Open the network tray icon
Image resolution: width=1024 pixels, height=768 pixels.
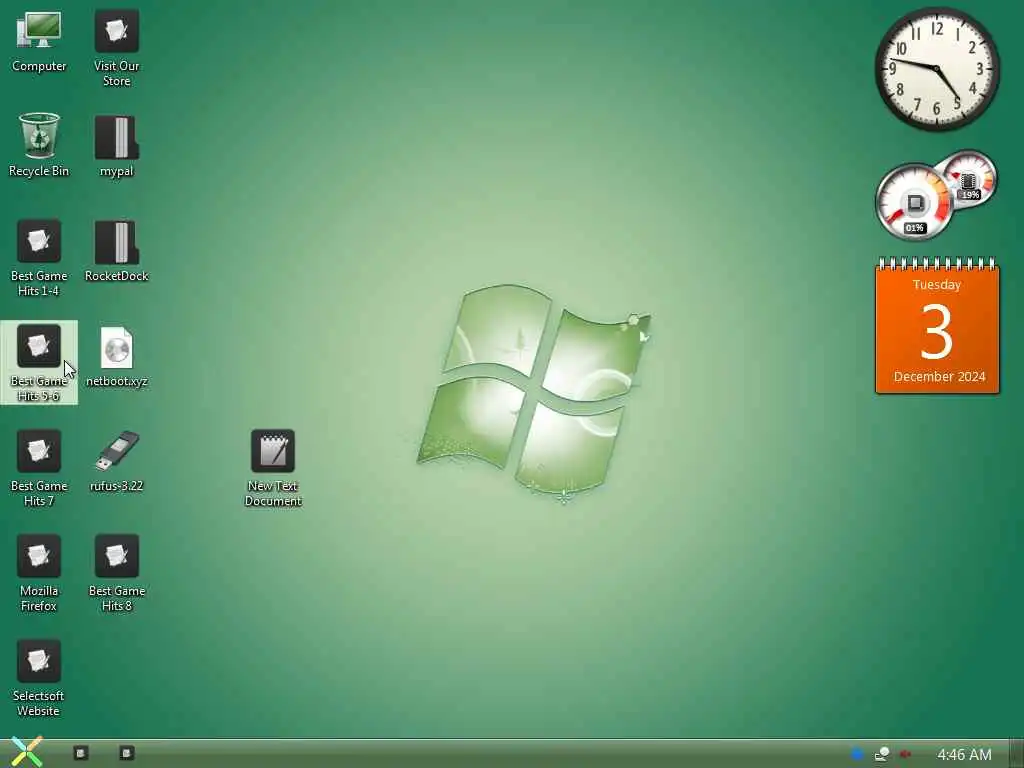[882, 754]
